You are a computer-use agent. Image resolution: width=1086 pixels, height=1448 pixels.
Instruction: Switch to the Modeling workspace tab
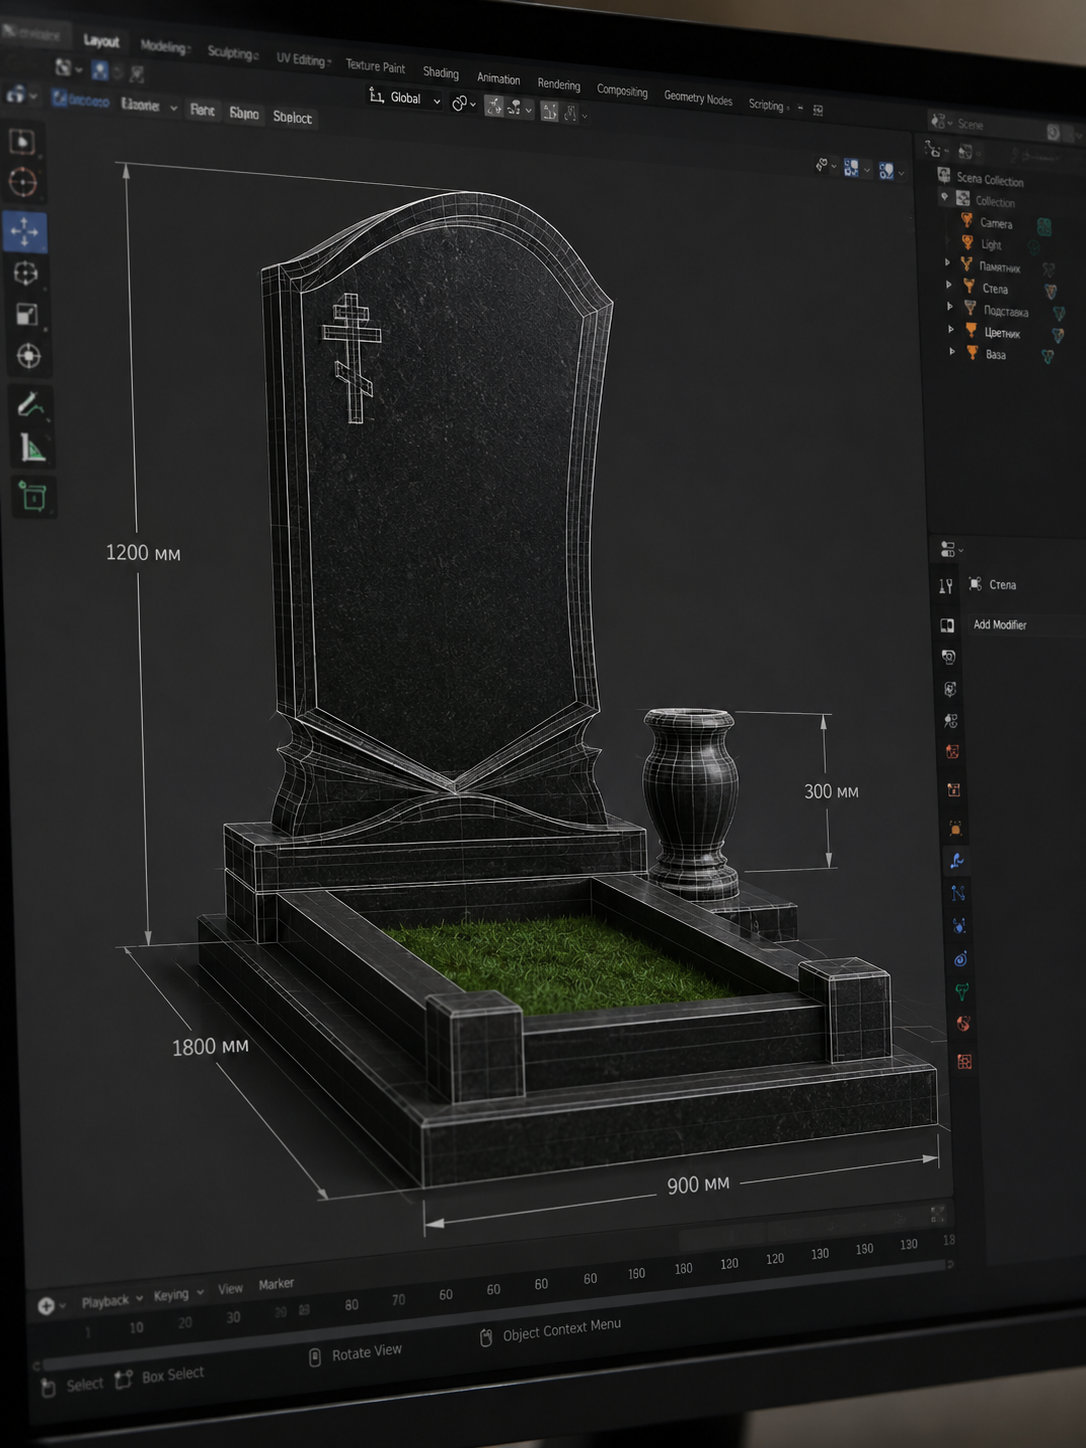click(x=163, y=46)
